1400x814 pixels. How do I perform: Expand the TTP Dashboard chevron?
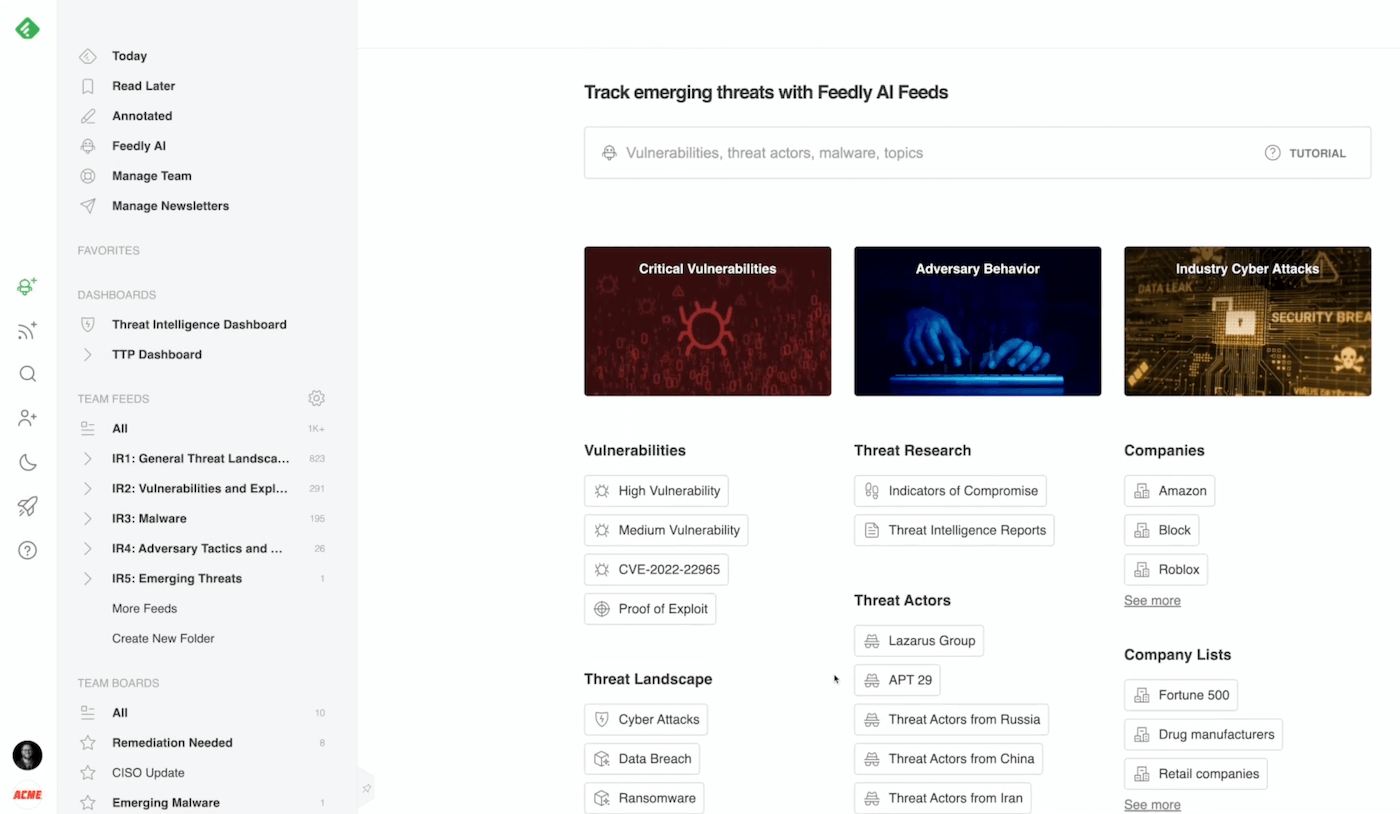tap(88, 354)
